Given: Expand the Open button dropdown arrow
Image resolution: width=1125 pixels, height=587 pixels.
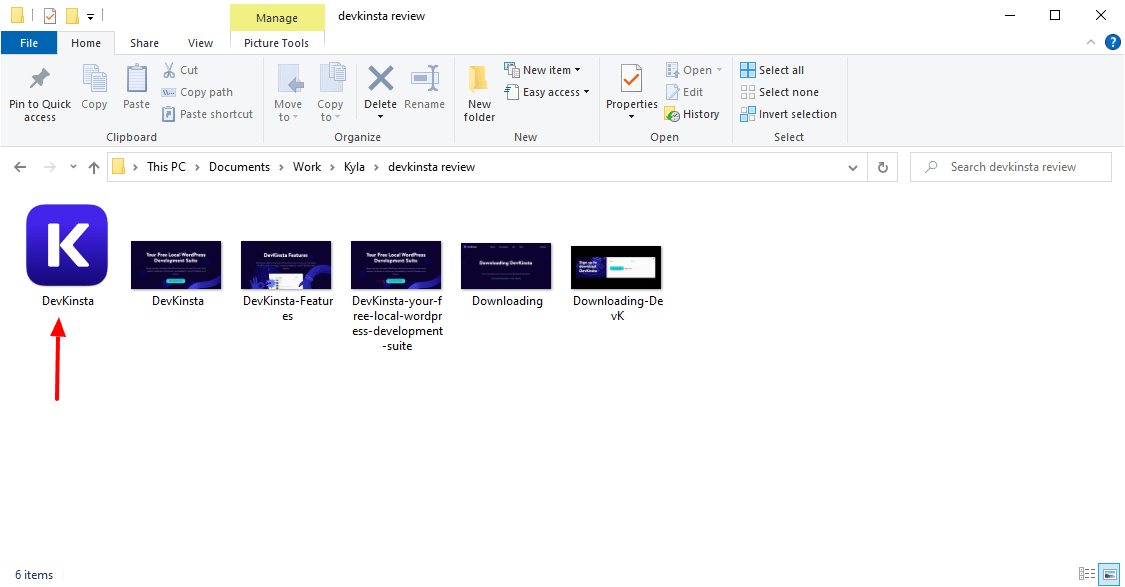Looking at the screenshot, I should 720,70.
